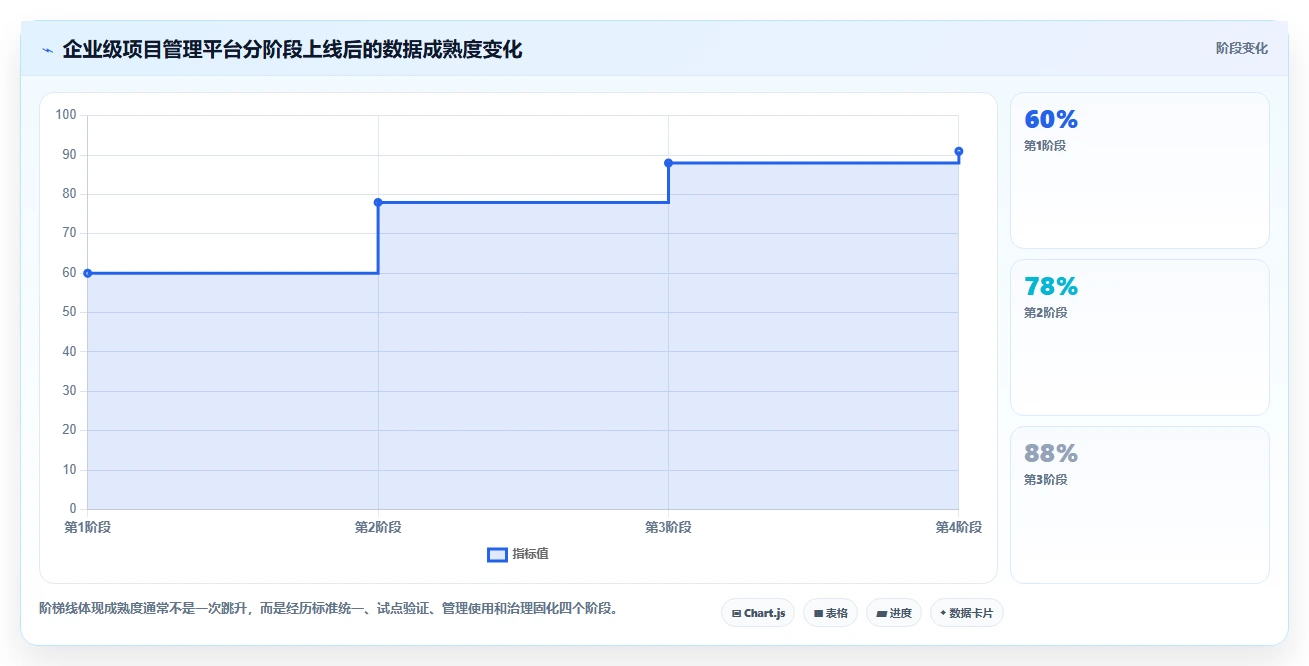1309x666 pixels.
Task: Select the Chart.js tag button
Action: pyautogui.click(x=758, y=613)
